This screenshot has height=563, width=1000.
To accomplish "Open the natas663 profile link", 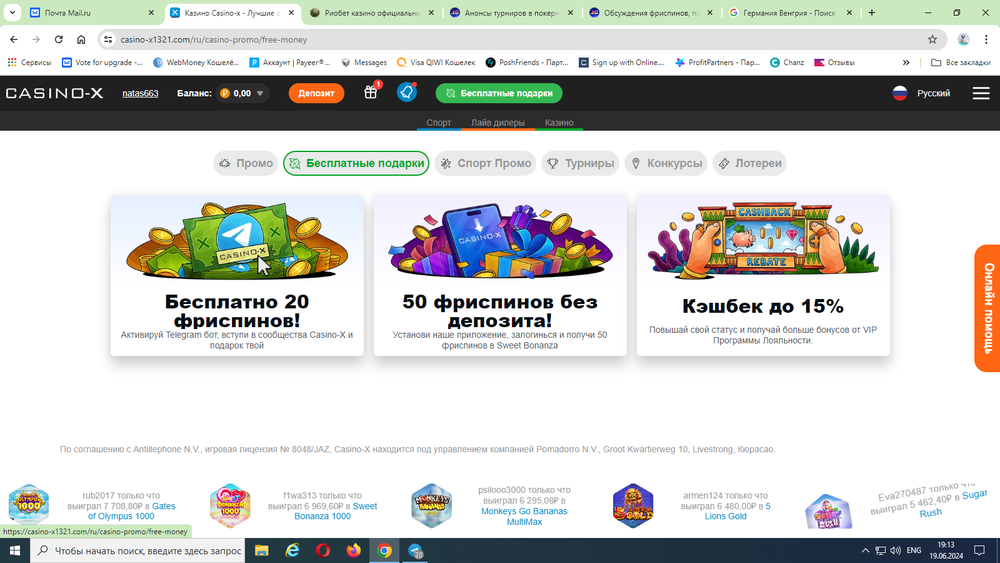I will (140, 93).
